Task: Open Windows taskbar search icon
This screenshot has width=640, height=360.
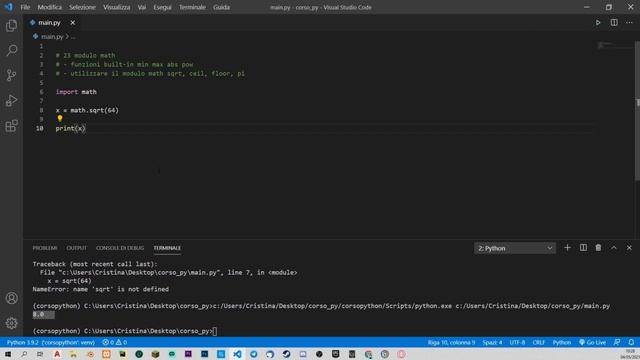Action: point(24,354)
